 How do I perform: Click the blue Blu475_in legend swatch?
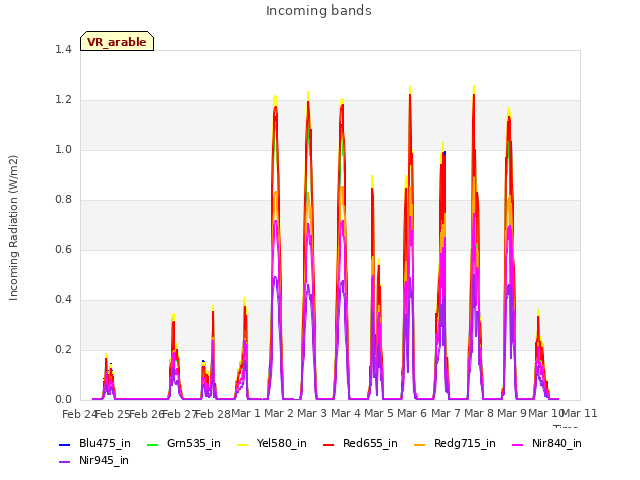(x=65, y=444)
